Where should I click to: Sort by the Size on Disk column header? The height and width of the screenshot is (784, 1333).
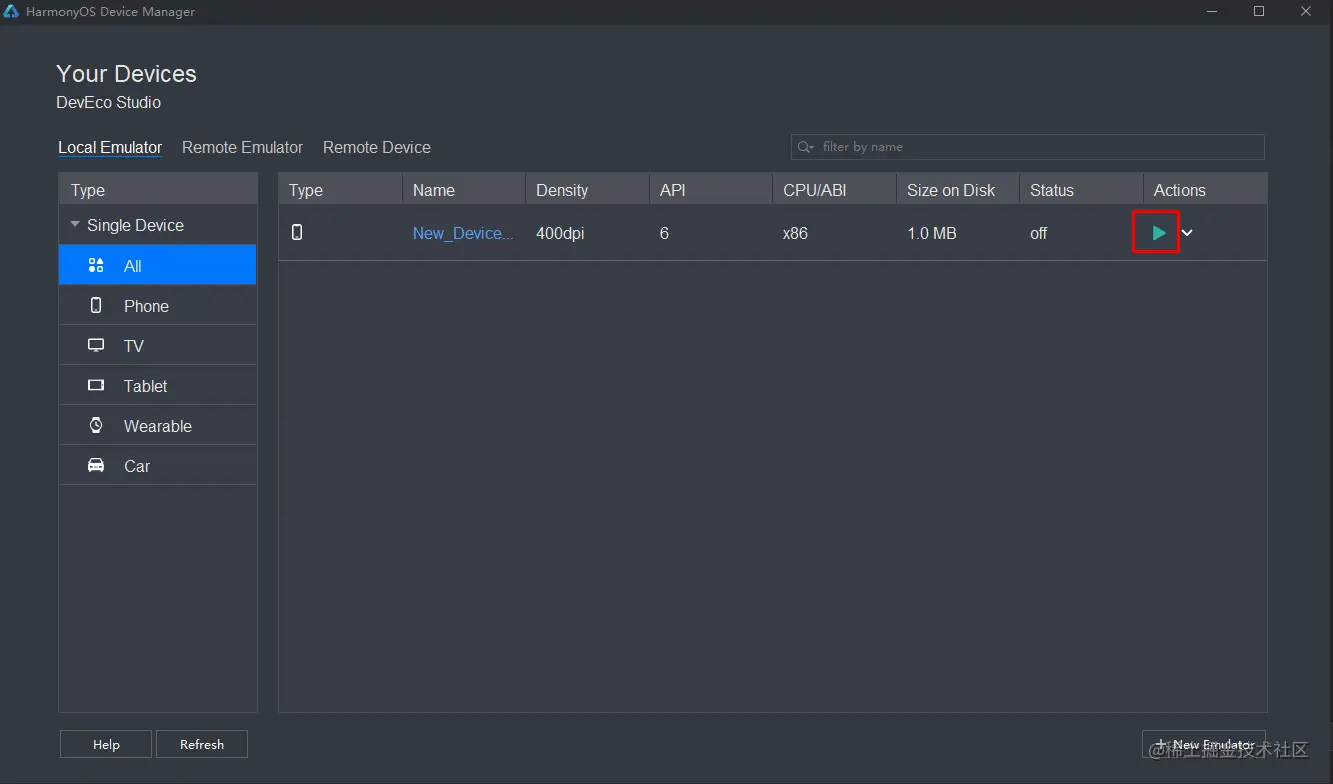(x=958, y=190)
